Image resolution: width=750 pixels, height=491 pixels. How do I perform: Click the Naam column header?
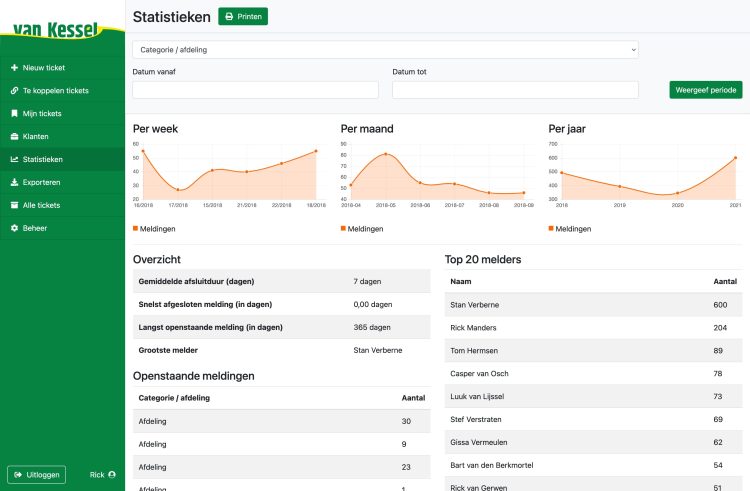pos(461,282)
